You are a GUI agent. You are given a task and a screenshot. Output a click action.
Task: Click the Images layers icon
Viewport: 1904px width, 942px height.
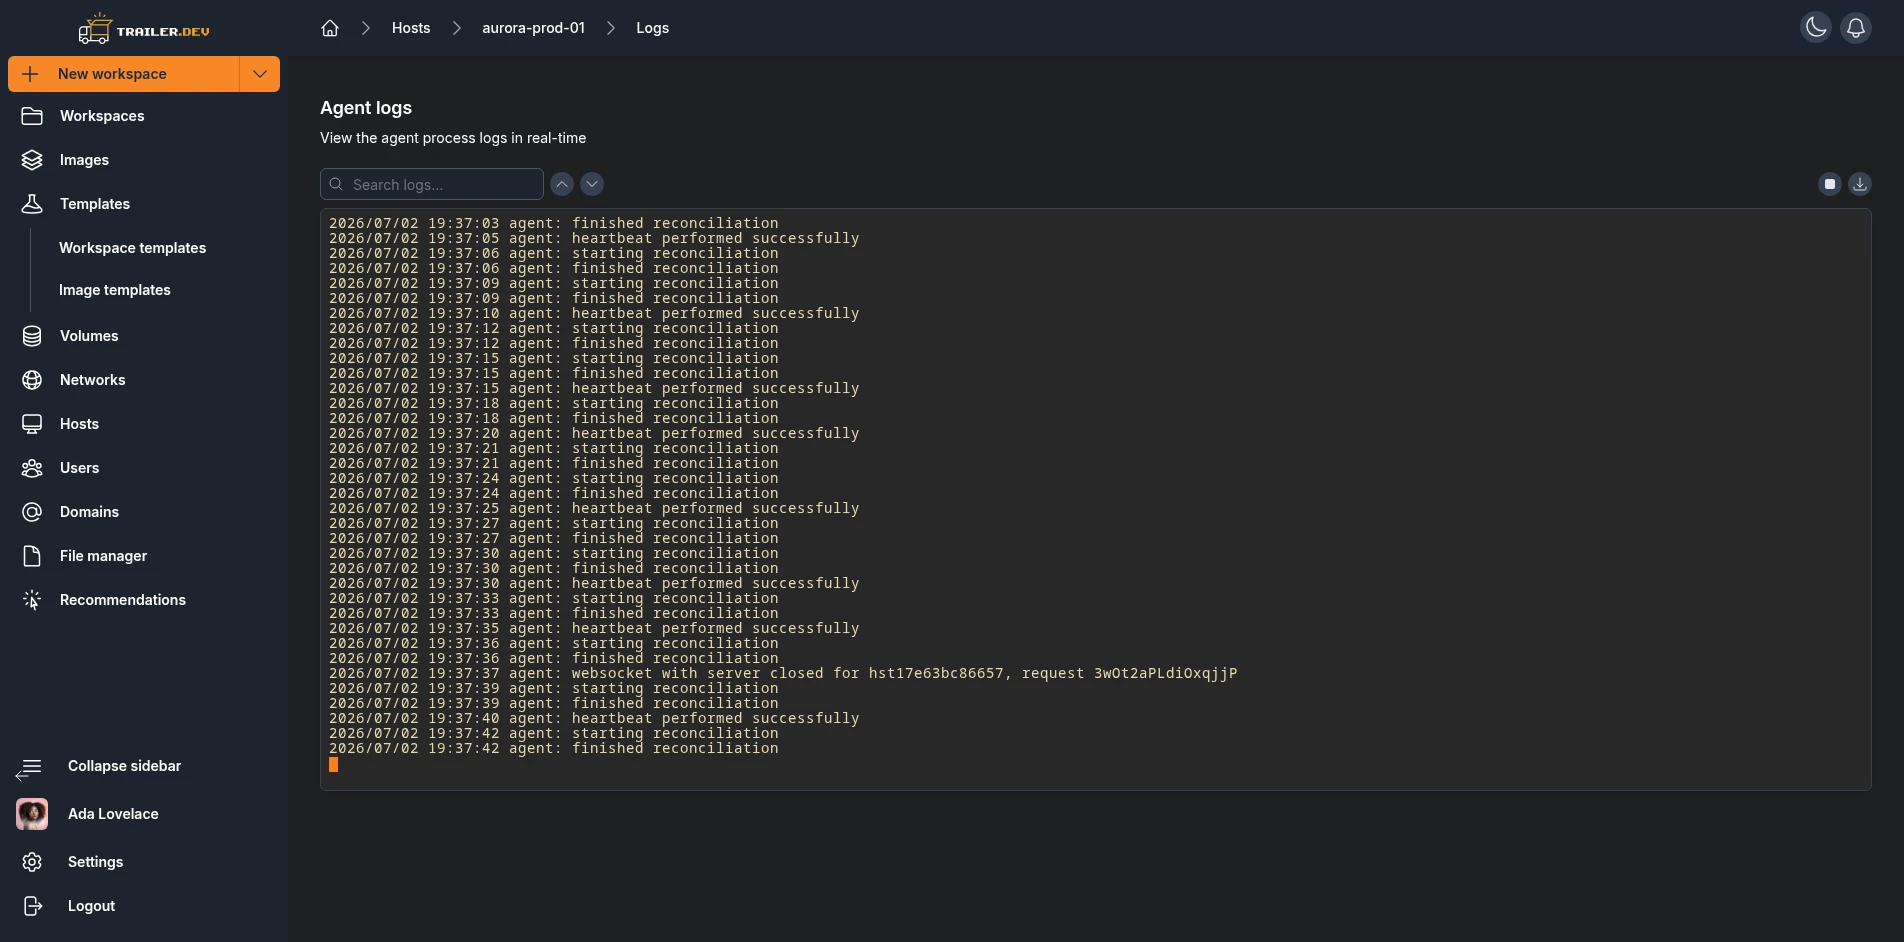click(x=32, y=160)
